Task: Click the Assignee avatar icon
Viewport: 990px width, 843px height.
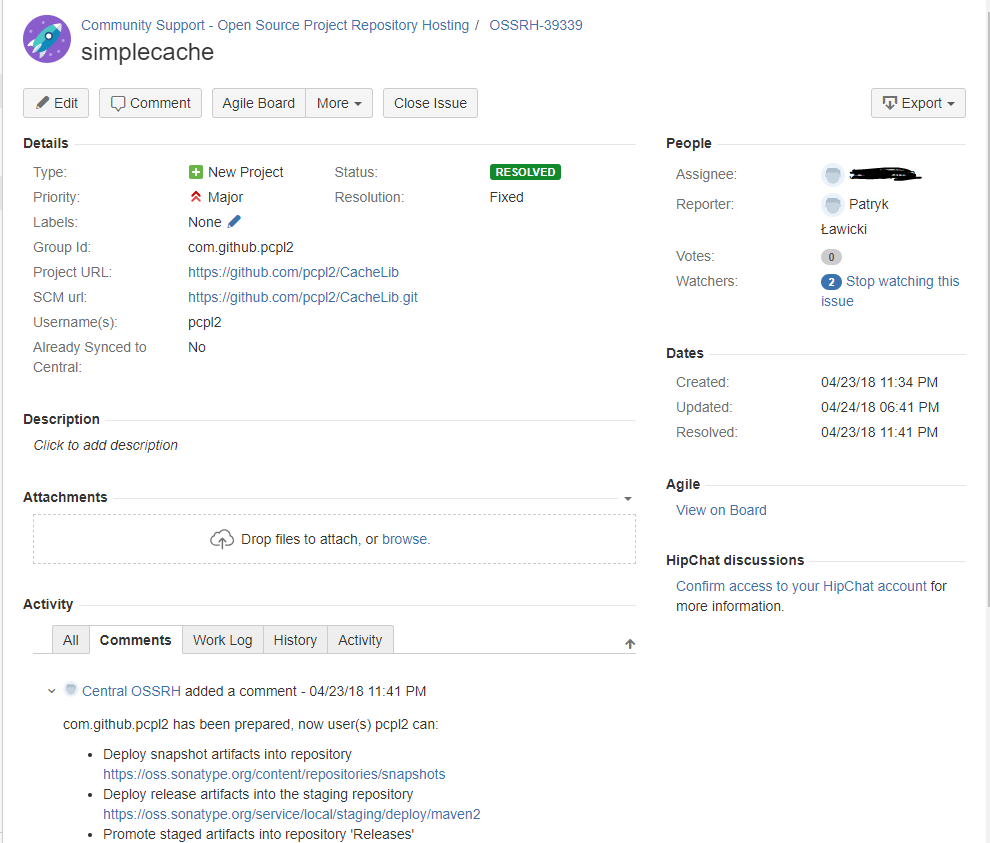Action: click(832, 175)
